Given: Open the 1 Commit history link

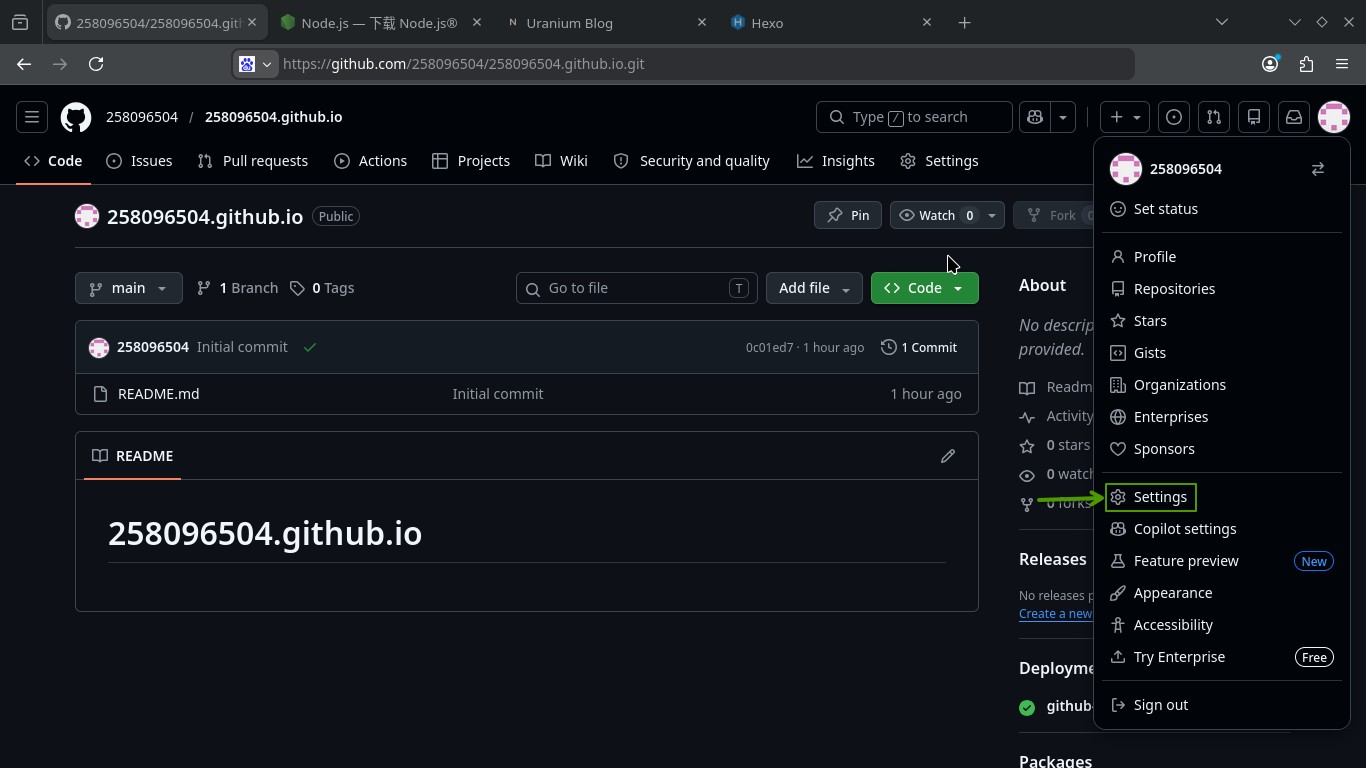Looking at the screenshot, I should [919, 347].
